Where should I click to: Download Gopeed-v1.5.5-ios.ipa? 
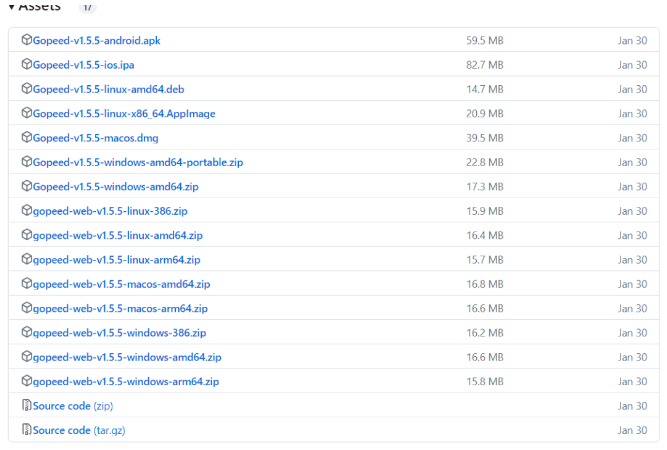pos(83,65)
